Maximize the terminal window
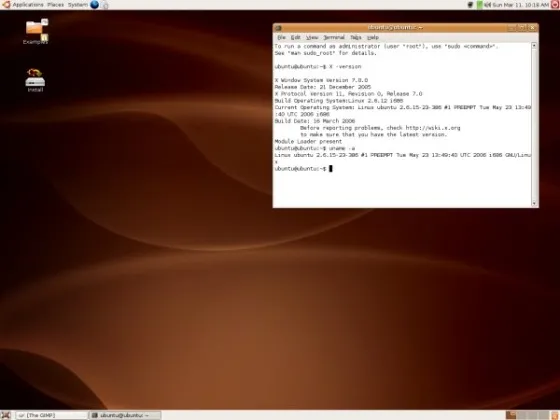The image size is (560, 420). [522, 28]
